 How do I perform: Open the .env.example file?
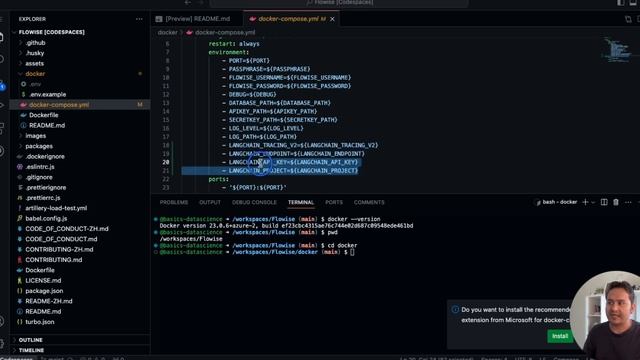click(x=47, y=94)
